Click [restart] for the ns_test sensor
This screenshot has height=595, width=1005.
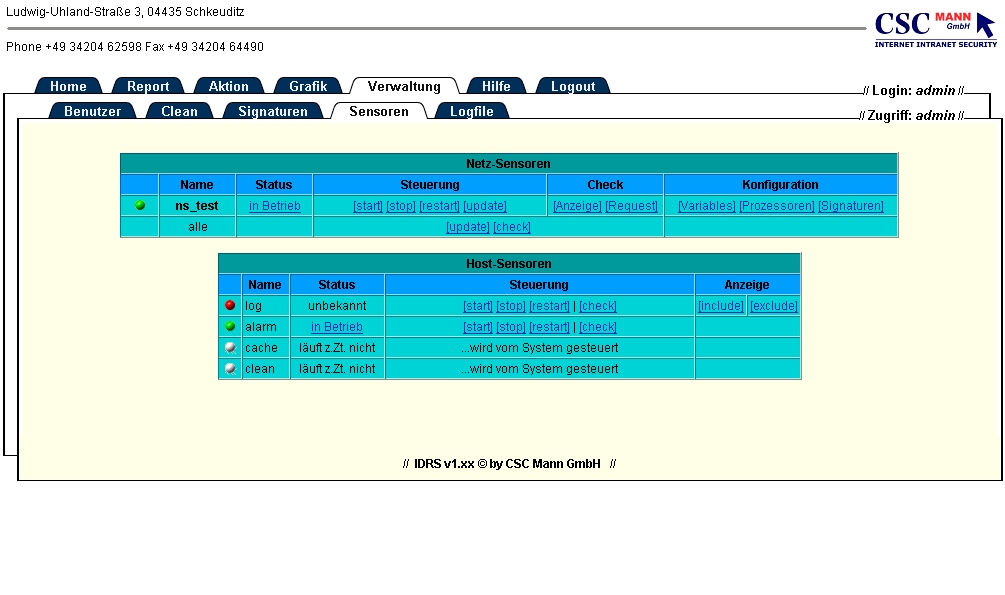coord(440,206)
